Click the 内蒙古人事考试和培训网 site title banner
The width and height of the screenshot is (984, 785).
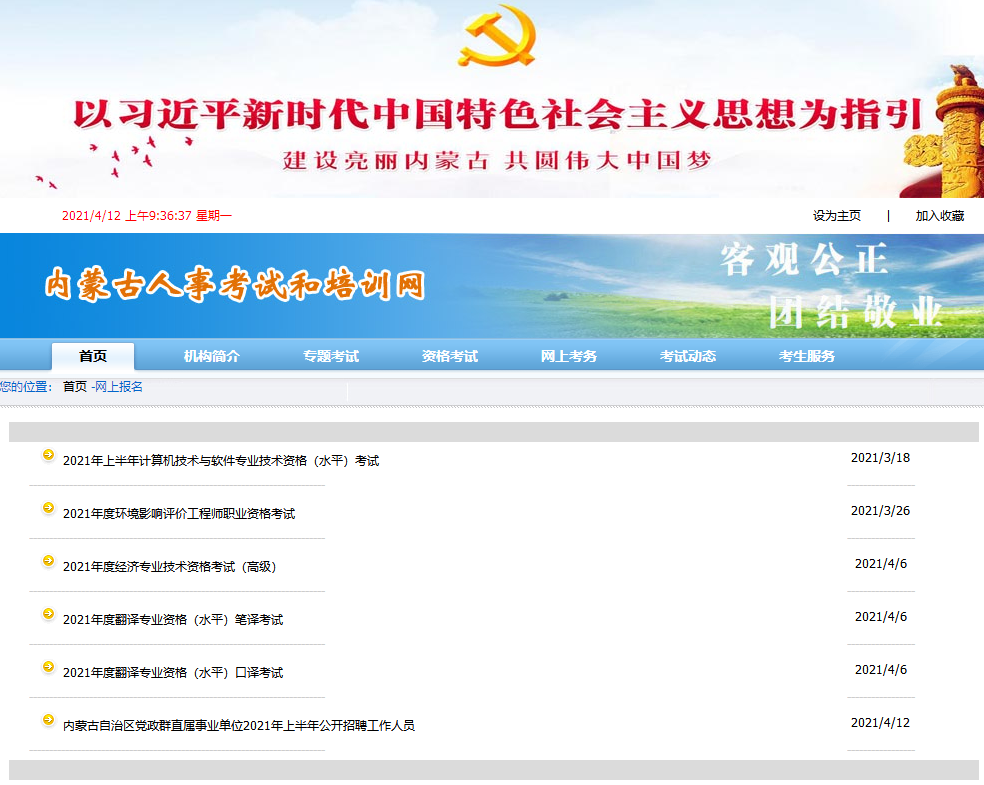[x=235, y=286]
